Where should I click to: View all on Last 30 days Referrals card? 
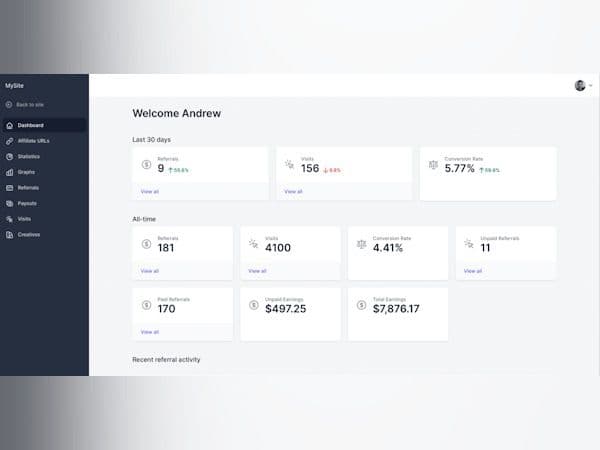[150, 192]
